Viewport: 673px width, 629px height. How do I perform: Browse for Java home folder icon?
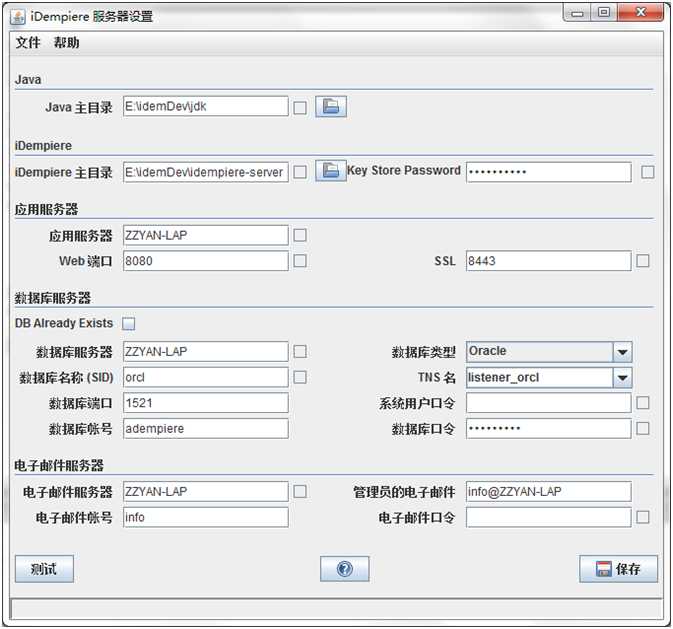pyautogui.click(x=331, y=106)
